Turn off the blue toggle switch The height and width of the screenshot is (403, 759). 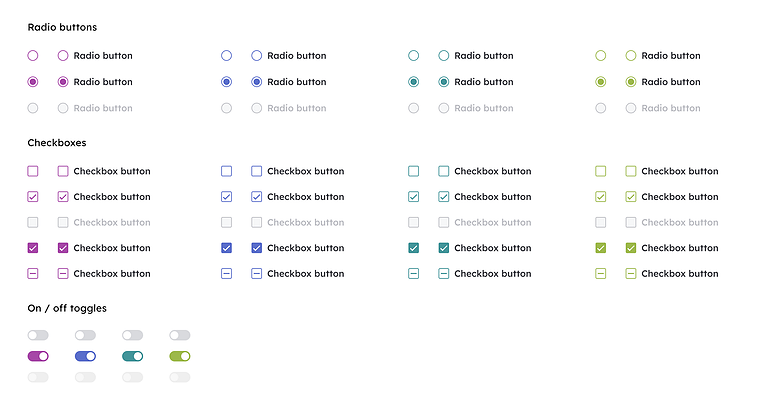pos(85,356)
